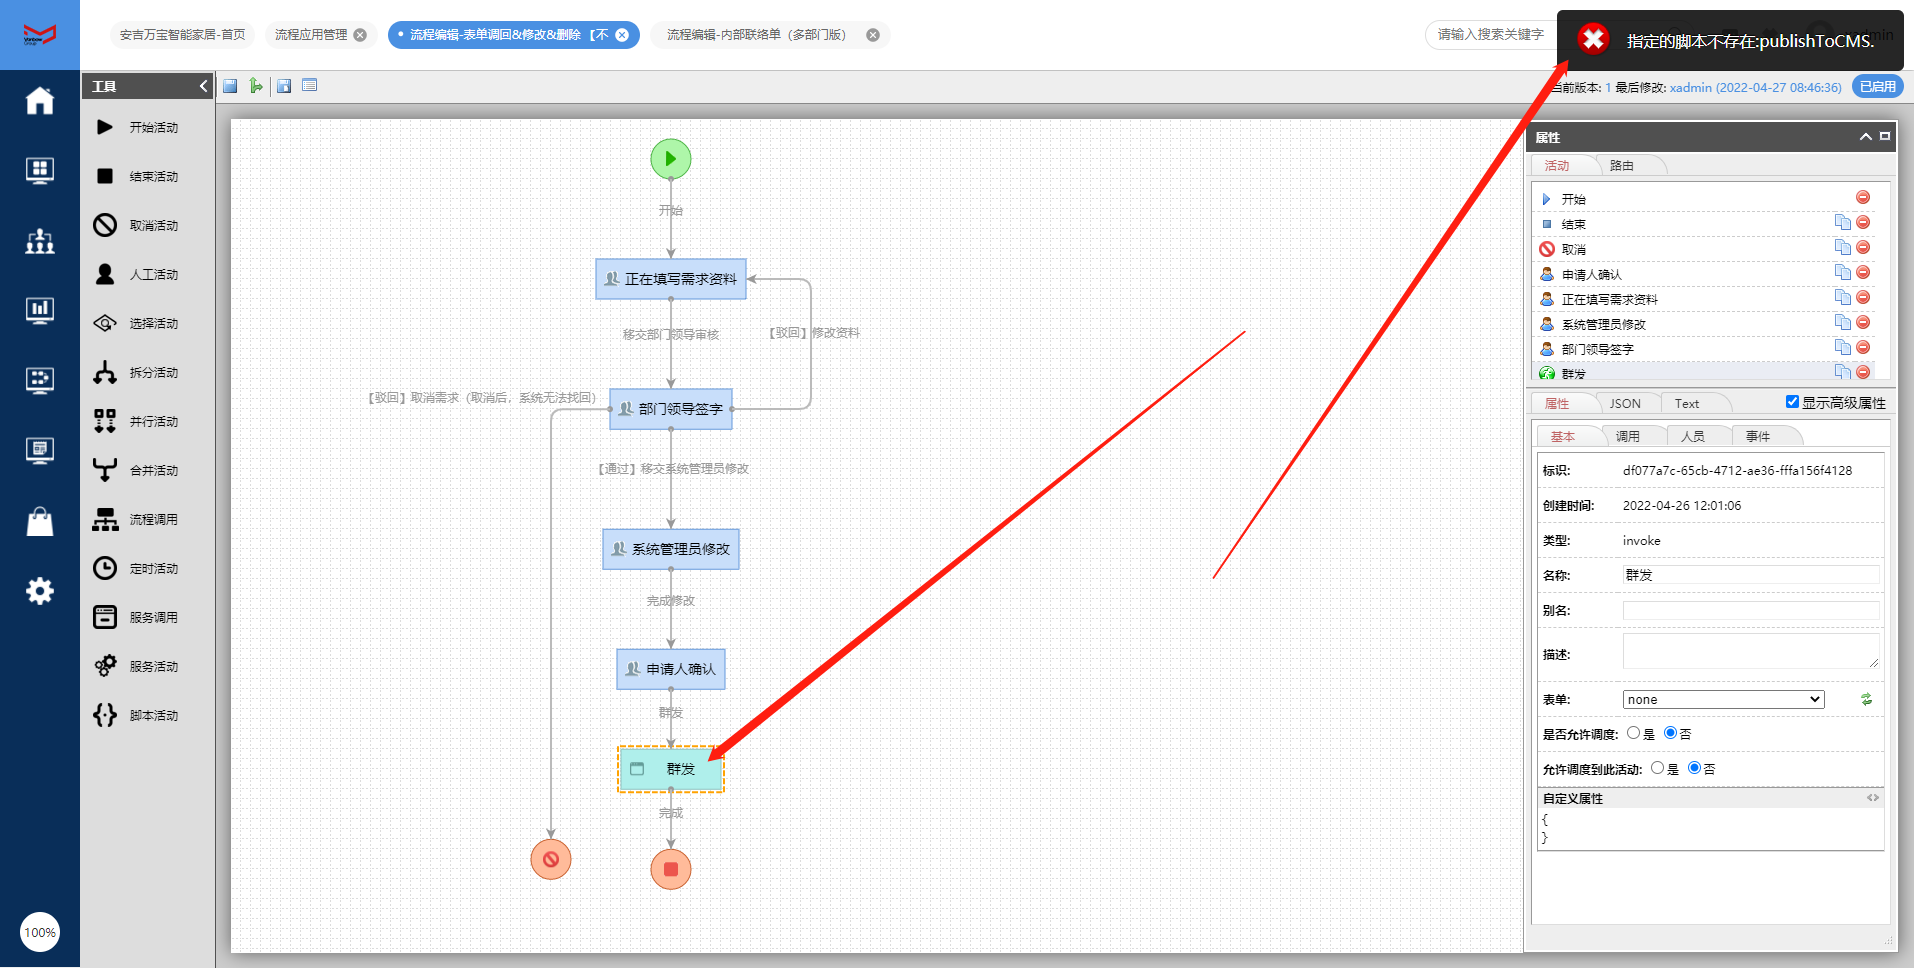Switch to the 人员 tab
Screen dimensions: 1914x968
(x=1693, y=437)
